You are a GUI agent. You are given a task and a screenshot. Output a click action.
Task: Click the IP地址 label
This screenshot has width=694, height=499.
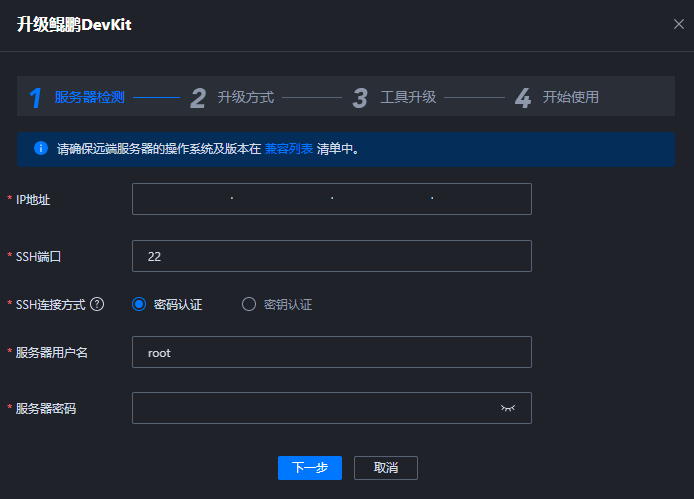tap(33, 200)
